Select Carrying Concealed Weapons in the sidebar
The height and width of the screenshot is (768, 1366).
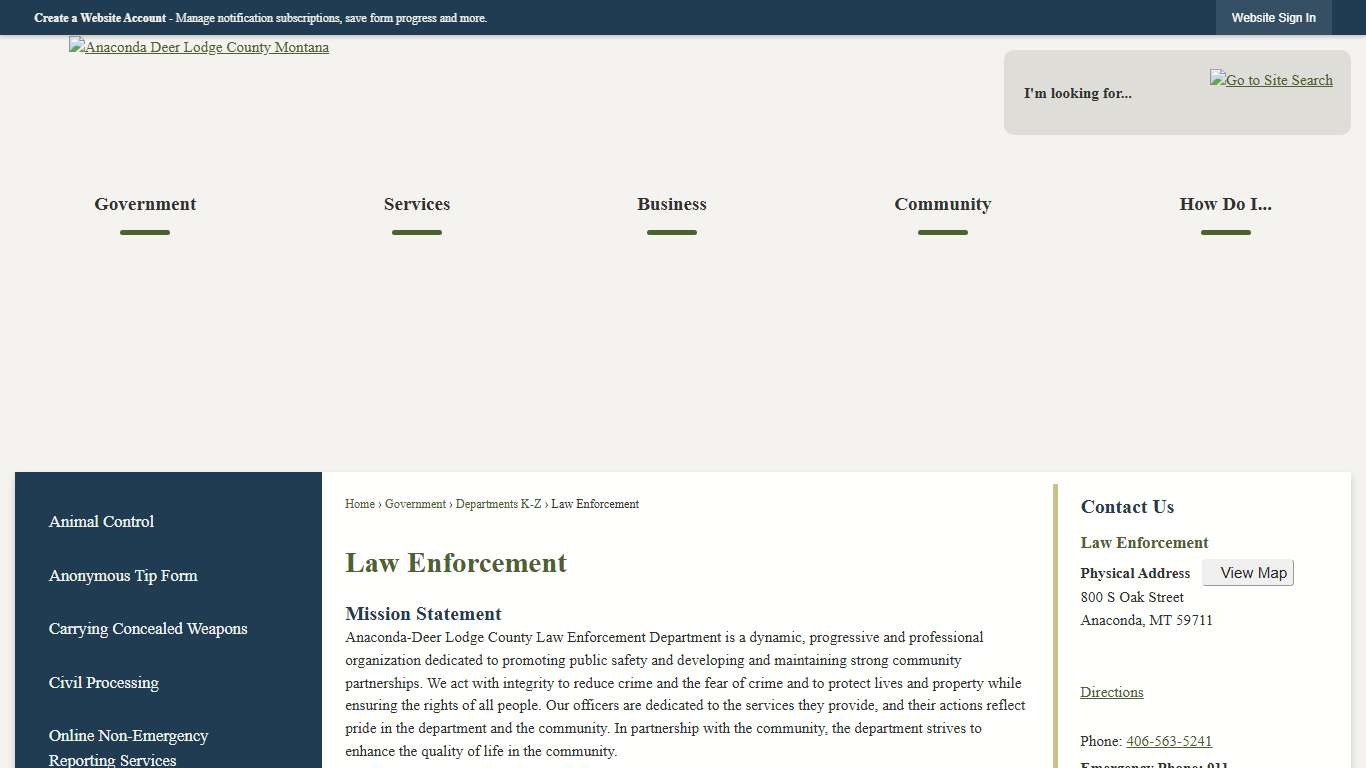pyautogui.click(x=148, y=628)
